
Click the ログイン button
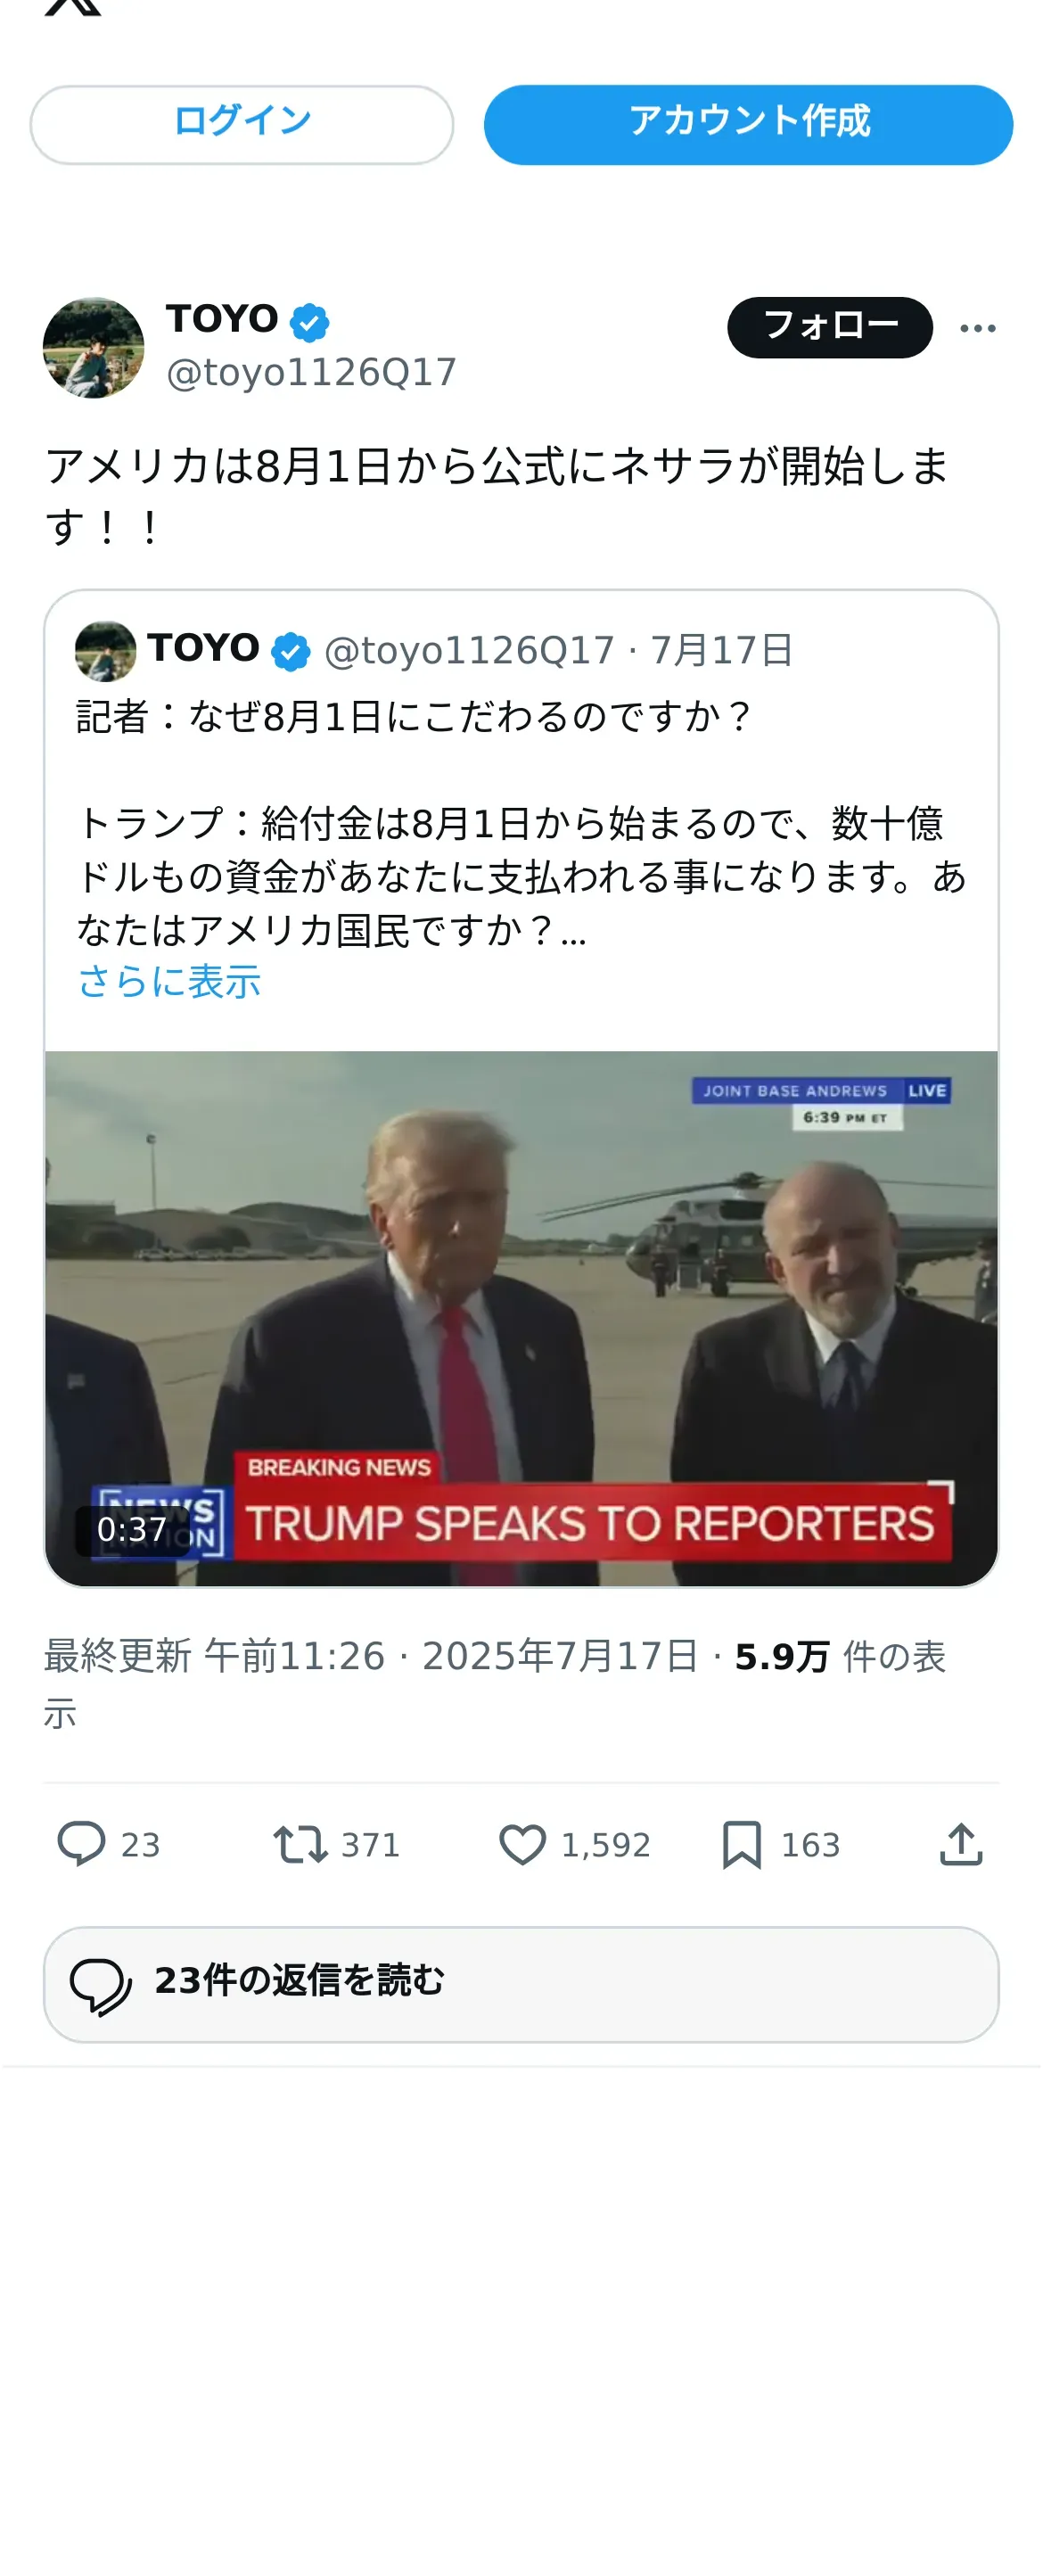coord(242,124)
